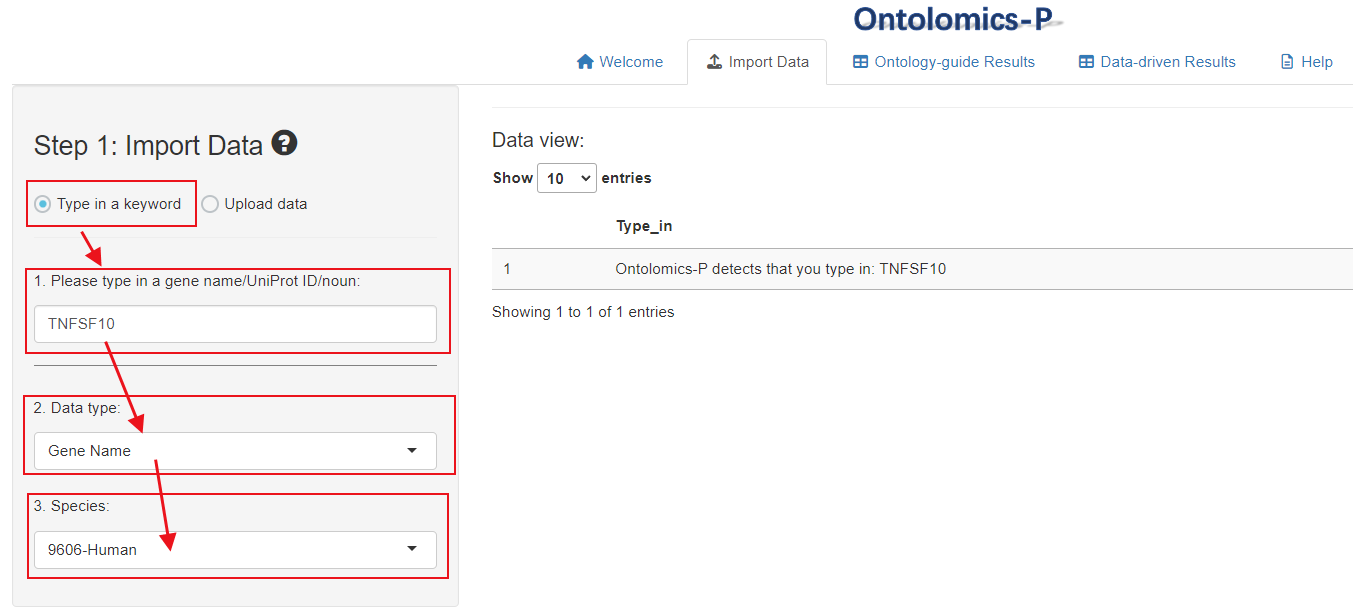Image resolution: width=1353 pixels, height=613 pixels.
Task: Sort by the Type_in column header
Action: tap(644, 226)
